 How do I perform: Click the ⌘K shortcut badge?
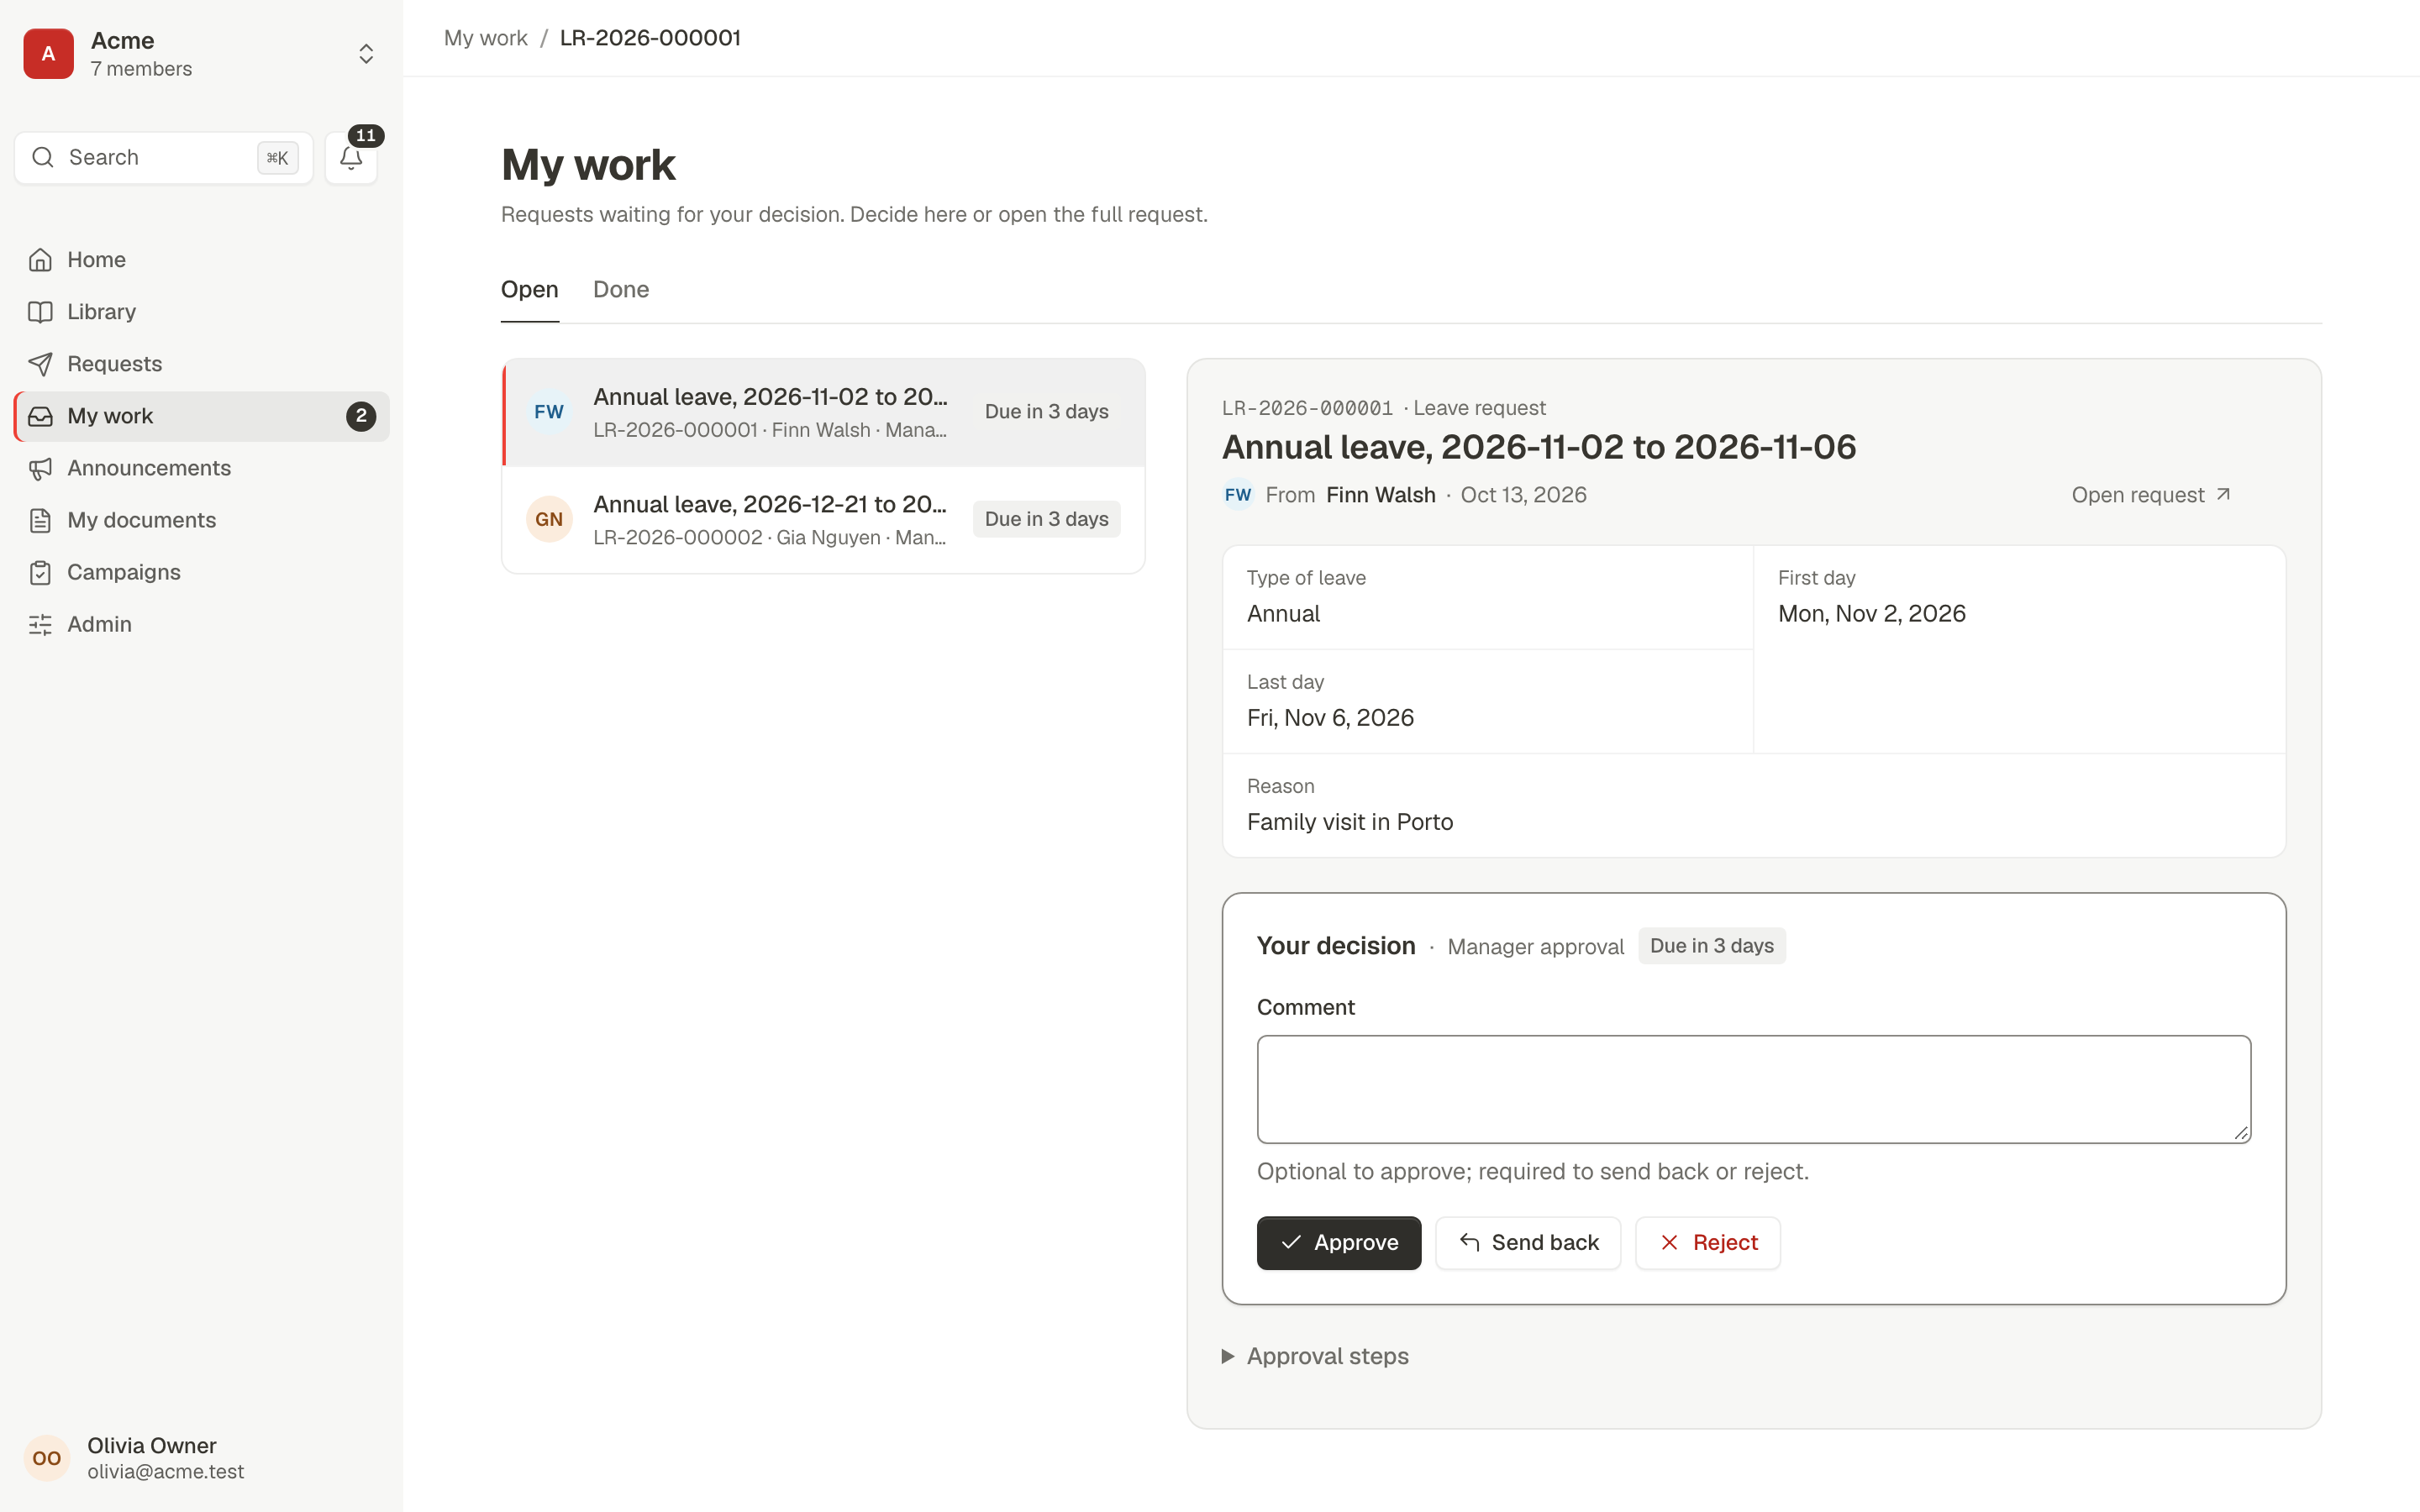(x=277, y=158)
